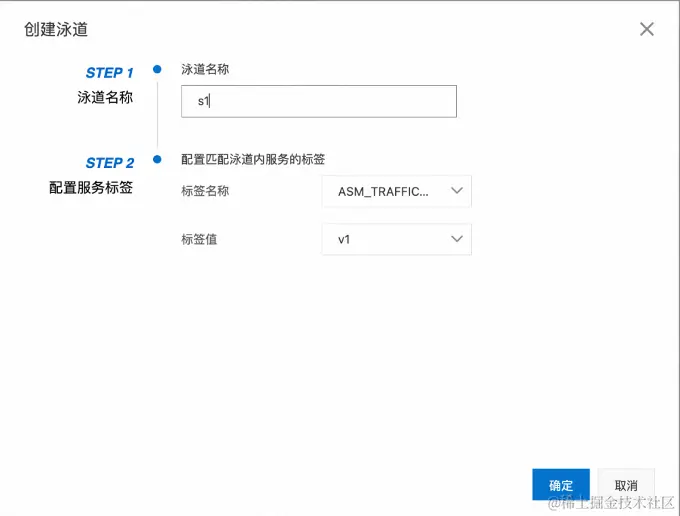Open the 标签名称 dropdown showing ASM_TRAFFIC...
The width and height of the screenshot is (680, 516).
pyautogui.click(x=396, y=191)
